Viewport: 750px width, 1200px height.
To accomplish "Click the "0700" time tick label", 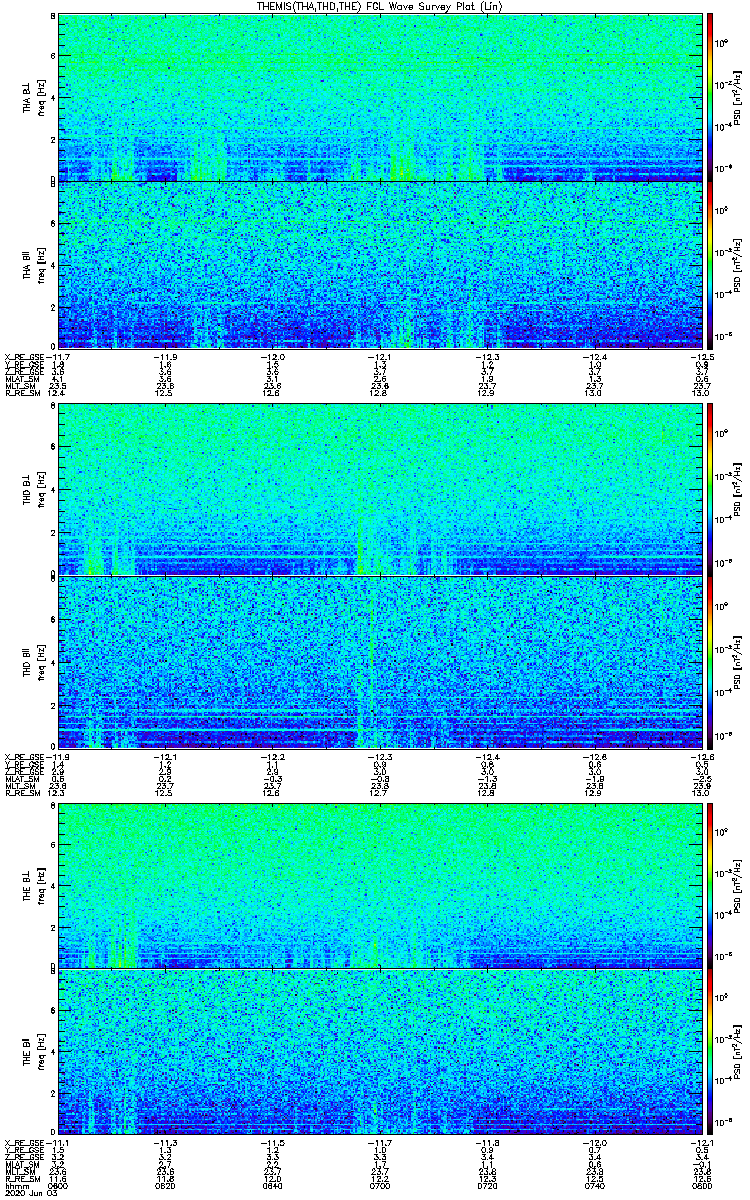I will pyautogui.click(x=380, y=1184).
